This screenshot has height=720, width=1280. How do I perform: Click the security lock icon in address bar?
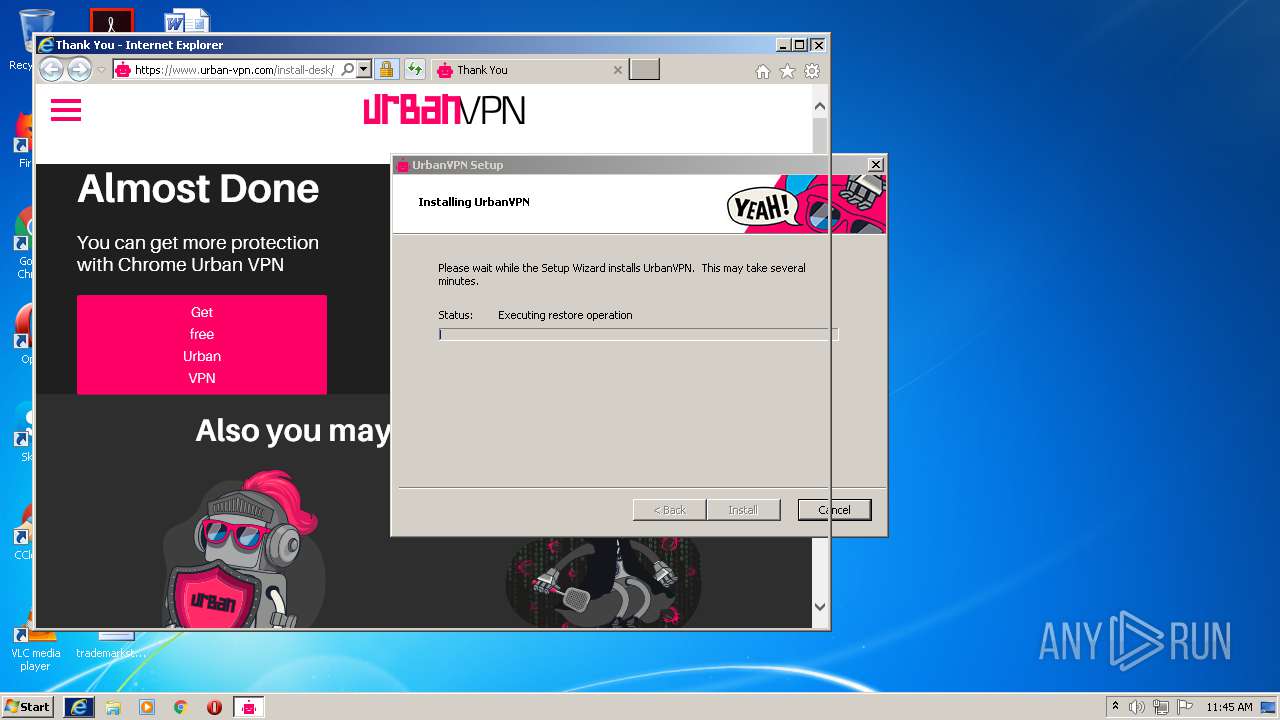[386, 70]
